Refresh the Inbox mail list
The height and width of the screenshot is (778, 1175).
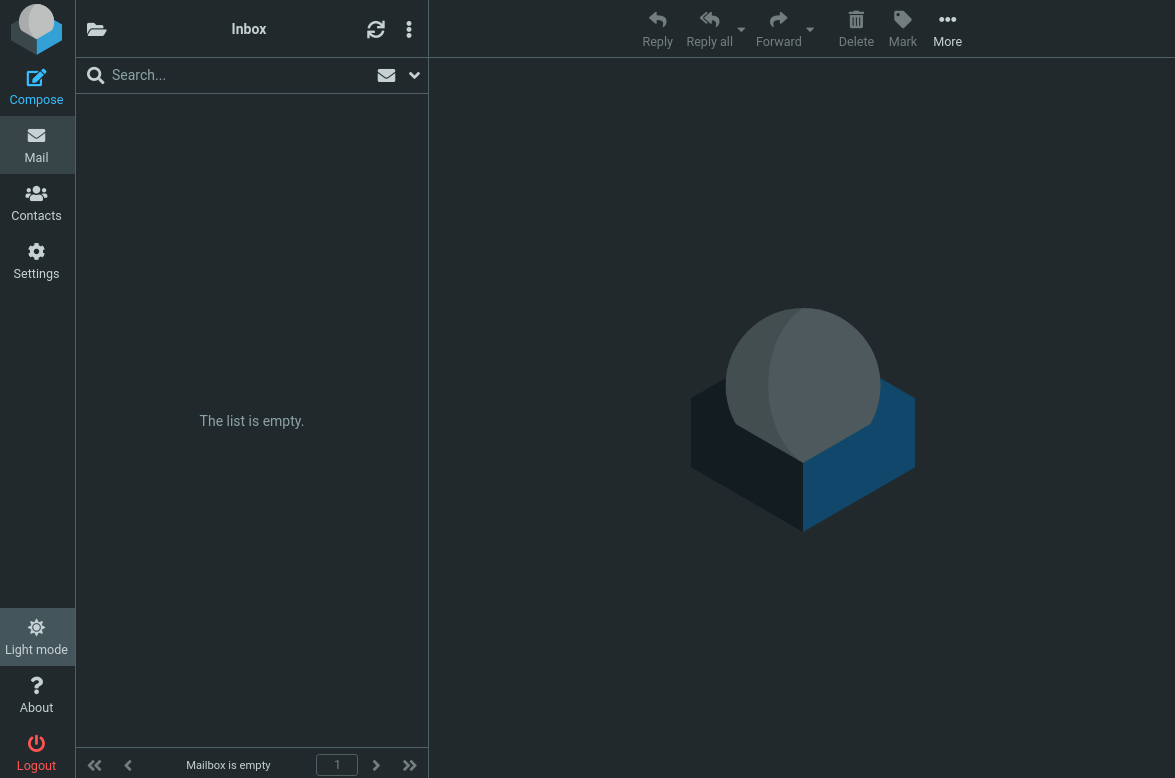click(x=376, y=30)
